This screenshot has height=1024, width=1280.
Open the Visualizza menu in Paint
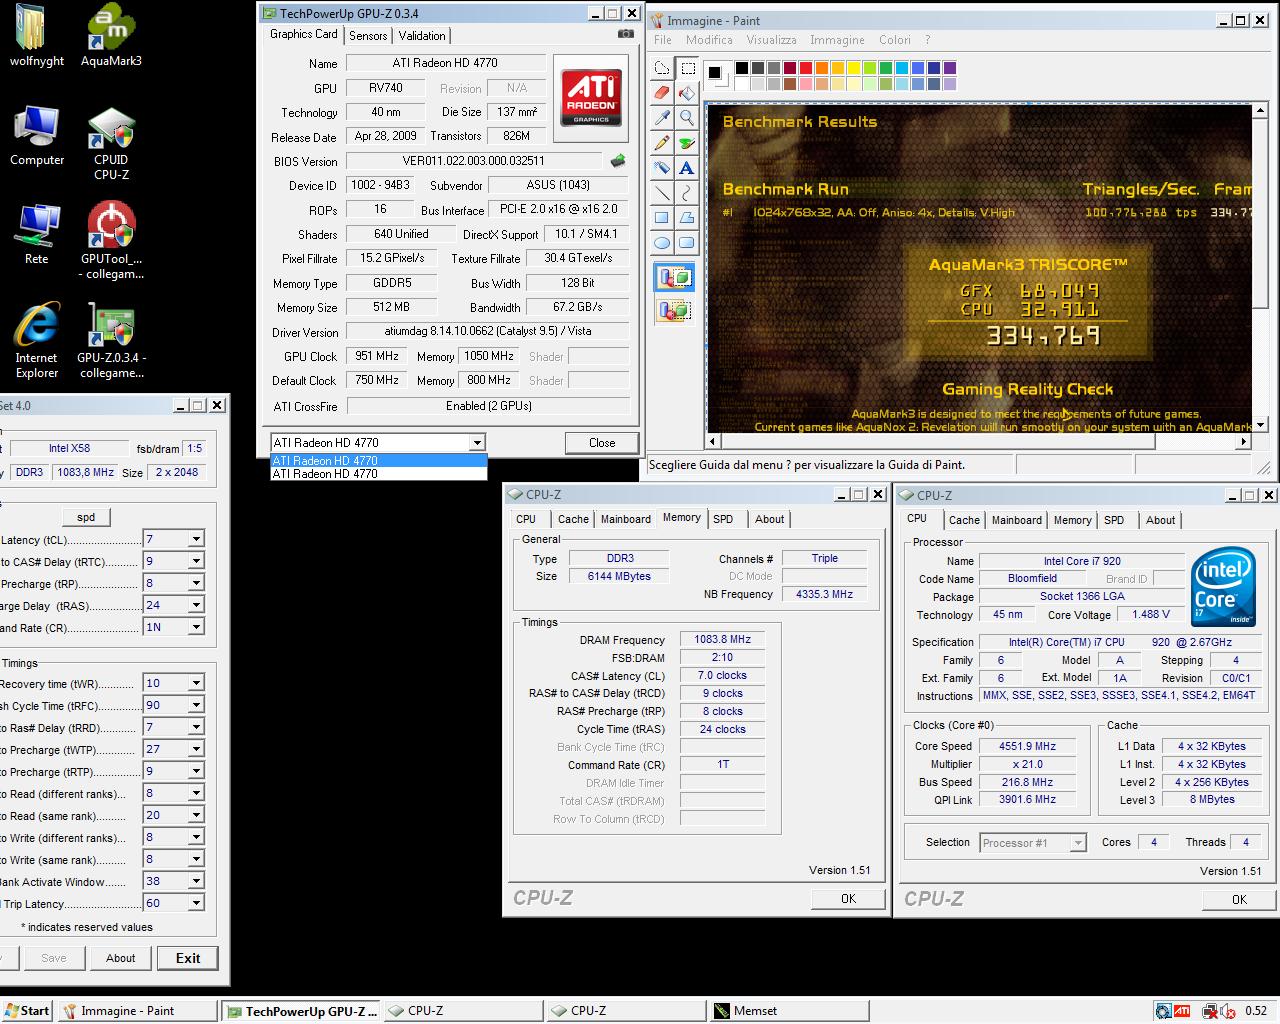pyautogui.click(x=771, y=40)
